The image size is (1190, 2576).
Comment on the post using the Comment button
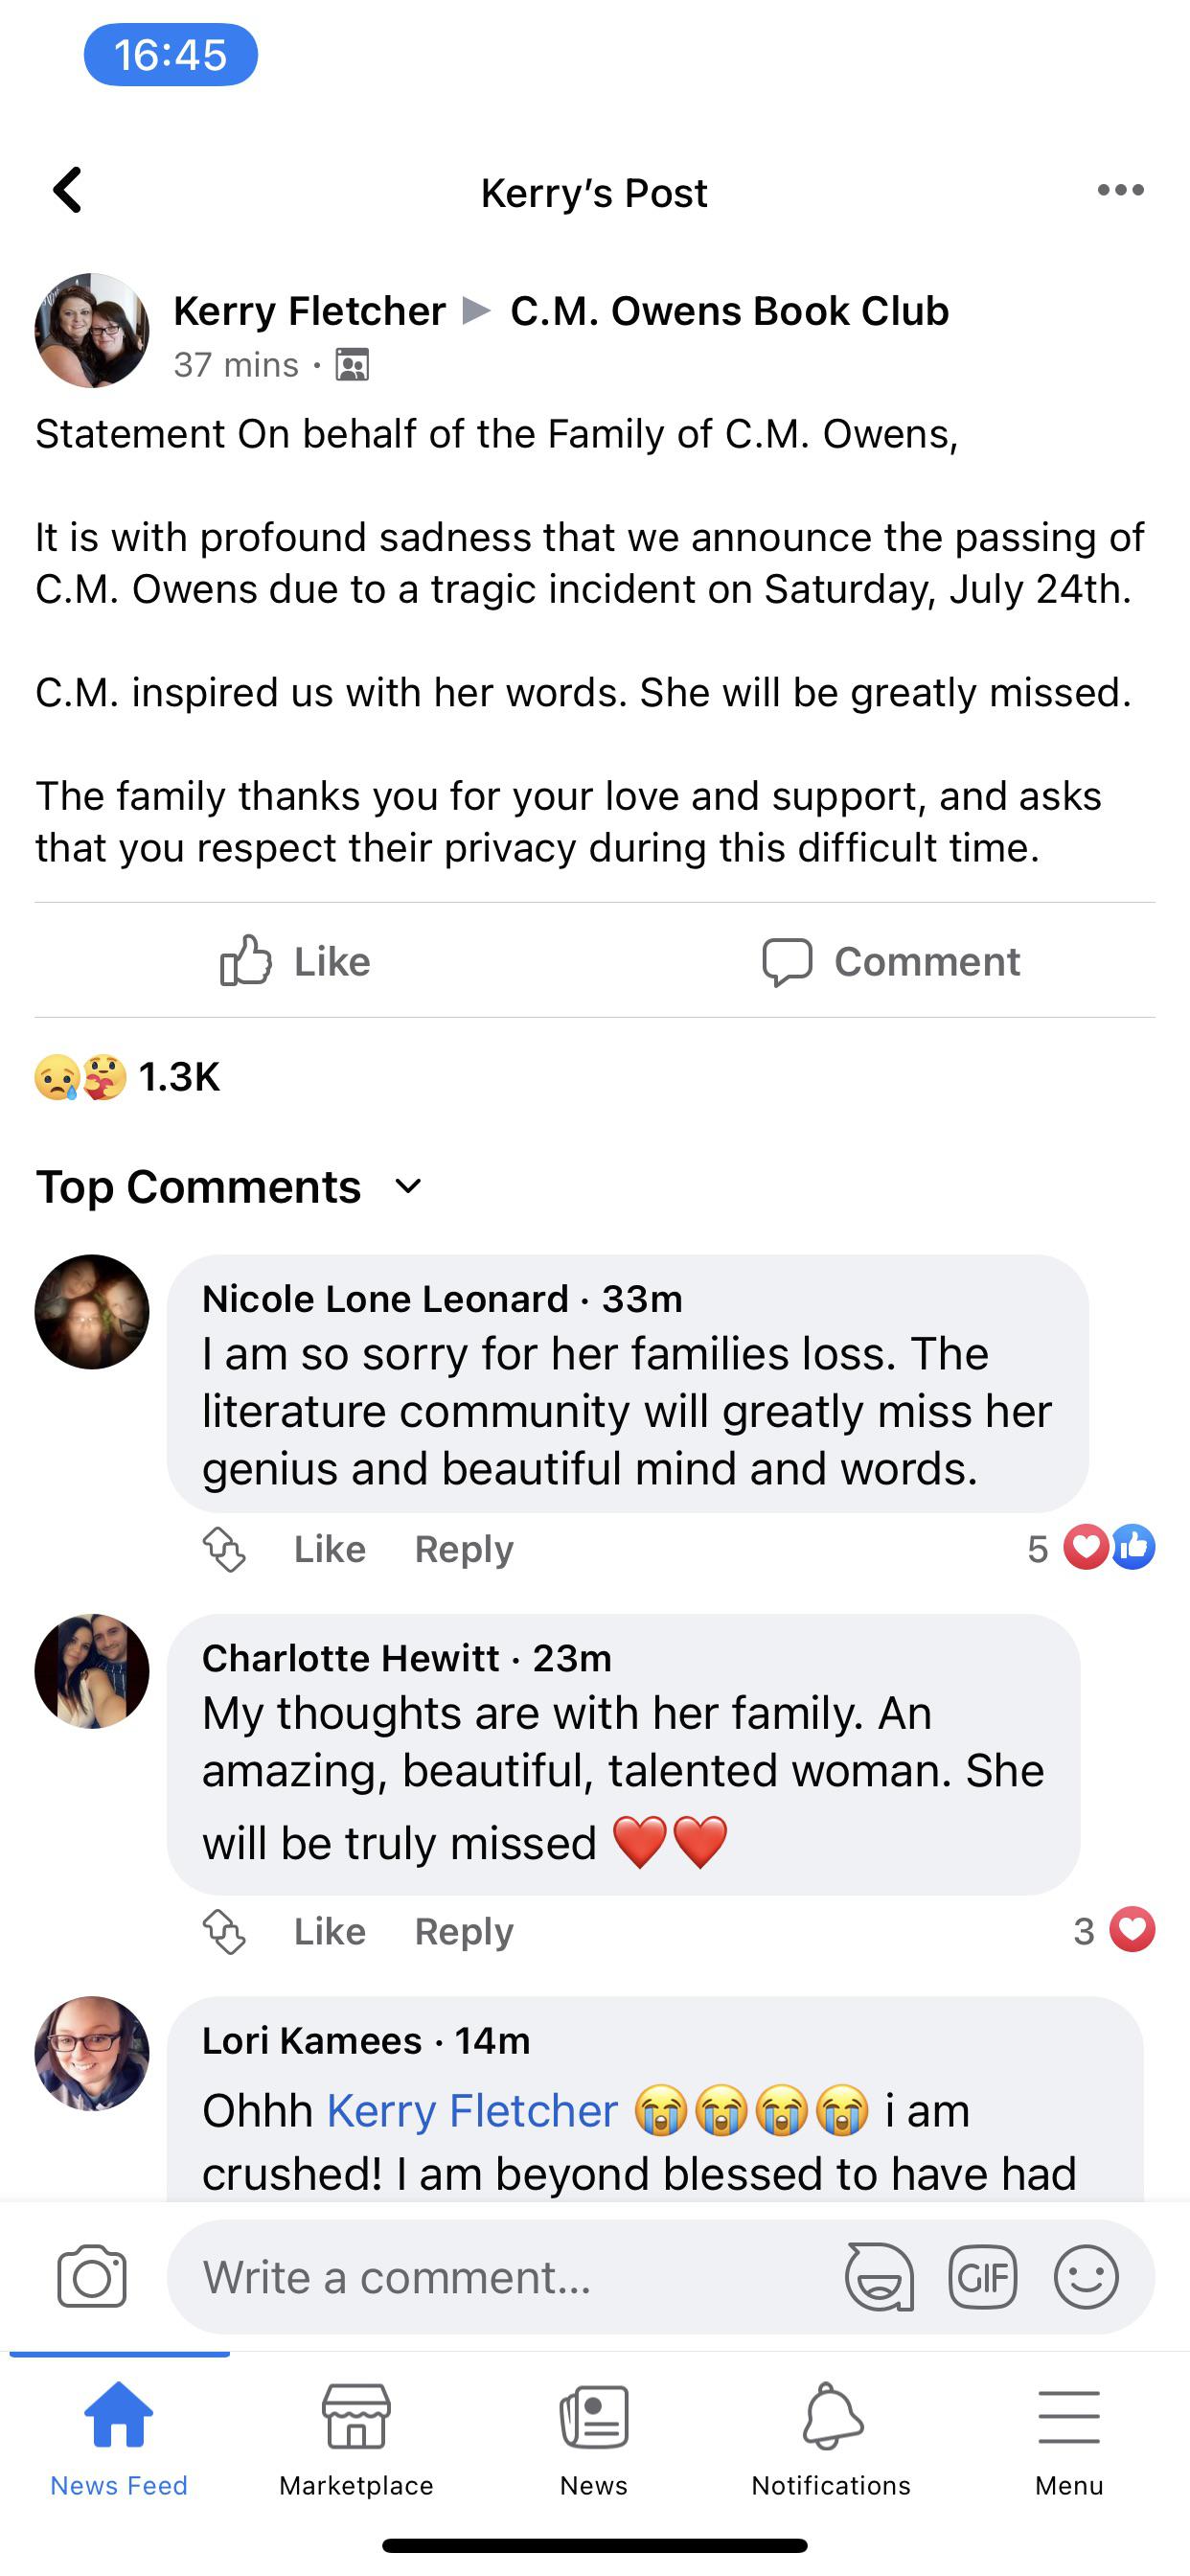click(x=894, y=961)
